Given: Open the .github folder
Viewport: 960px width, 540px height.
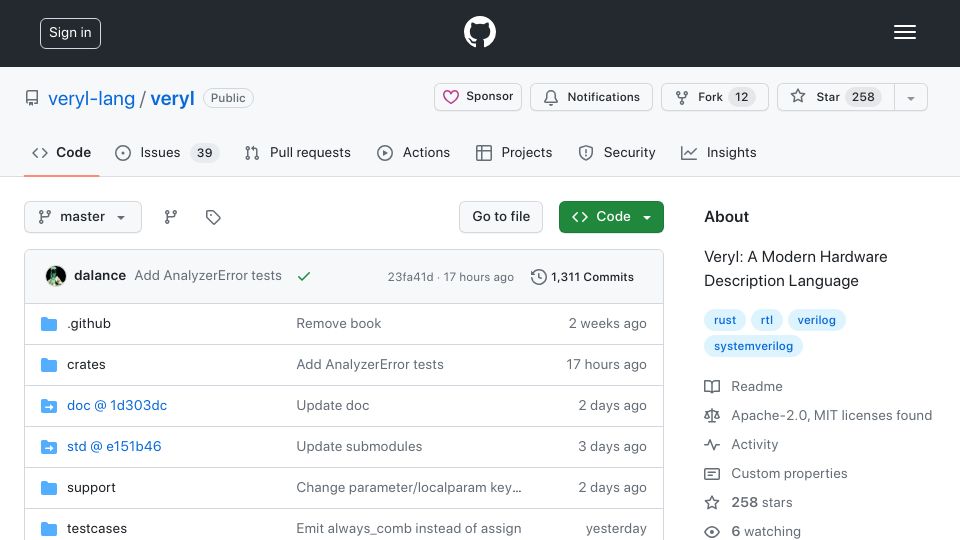Looking at the screenshot, I should point(89,323).
